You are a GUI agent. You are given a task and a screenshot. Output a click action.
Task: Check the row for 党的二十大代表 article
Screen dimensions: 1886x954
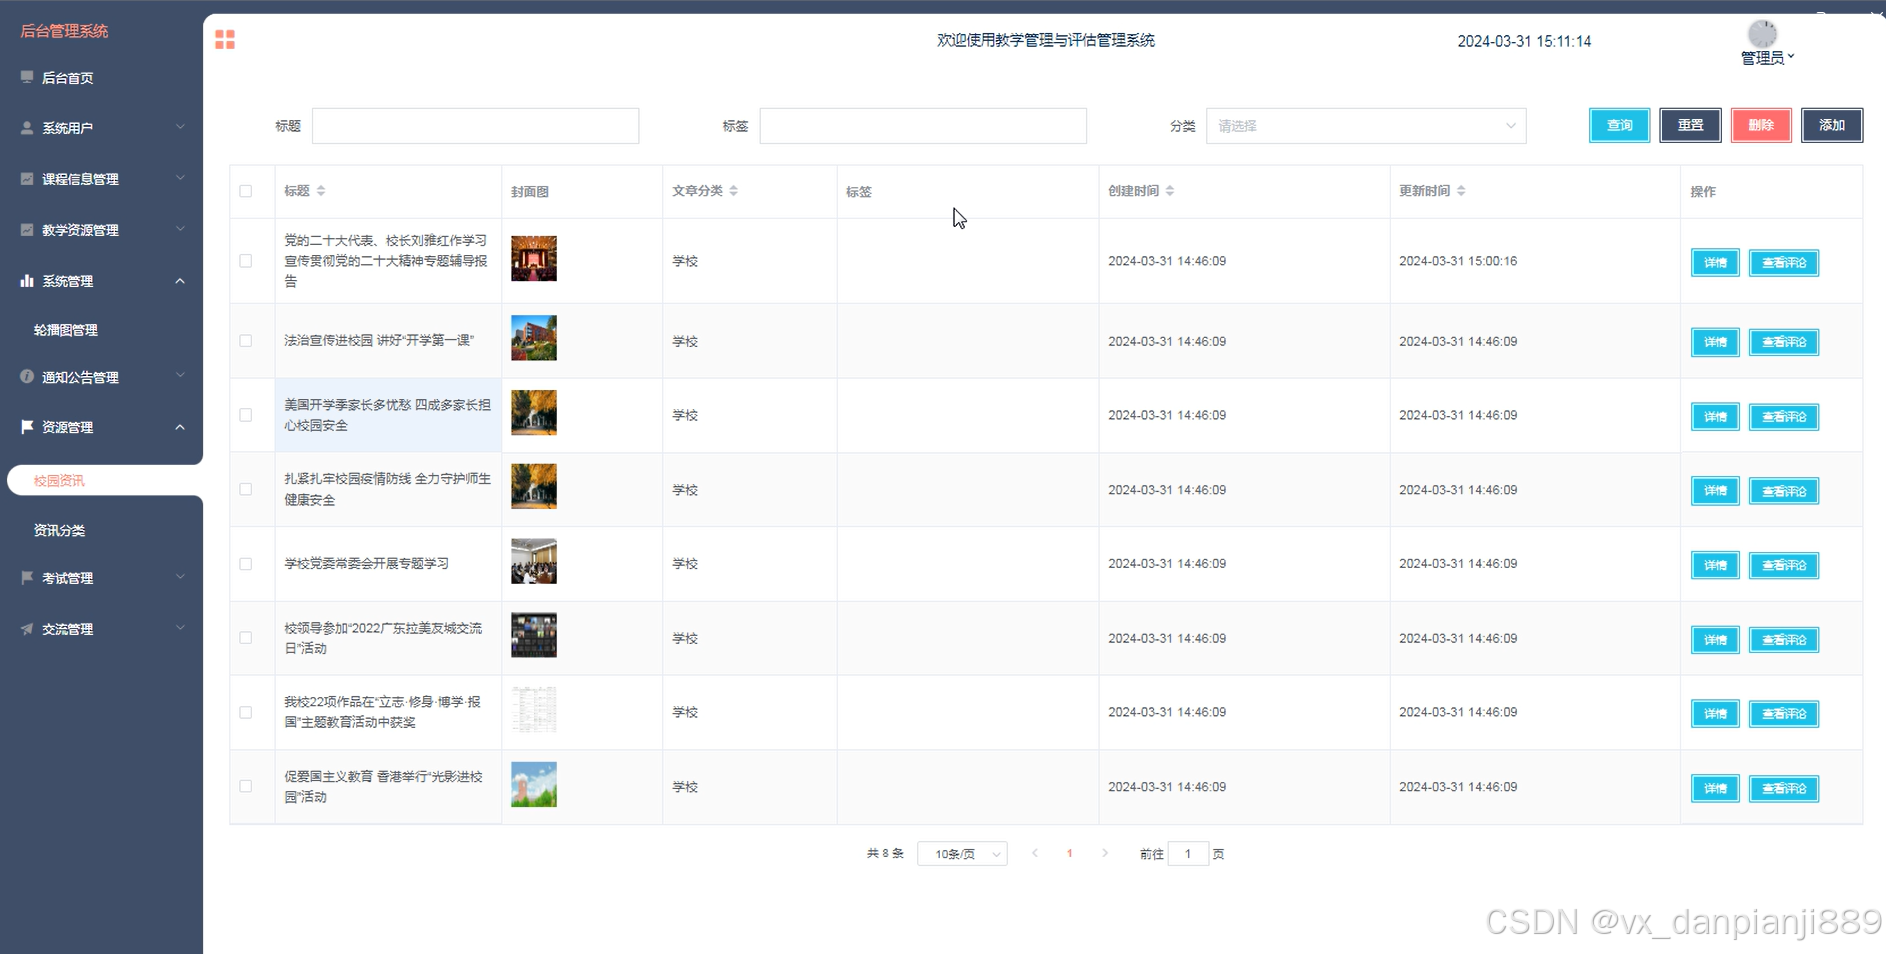246,261
